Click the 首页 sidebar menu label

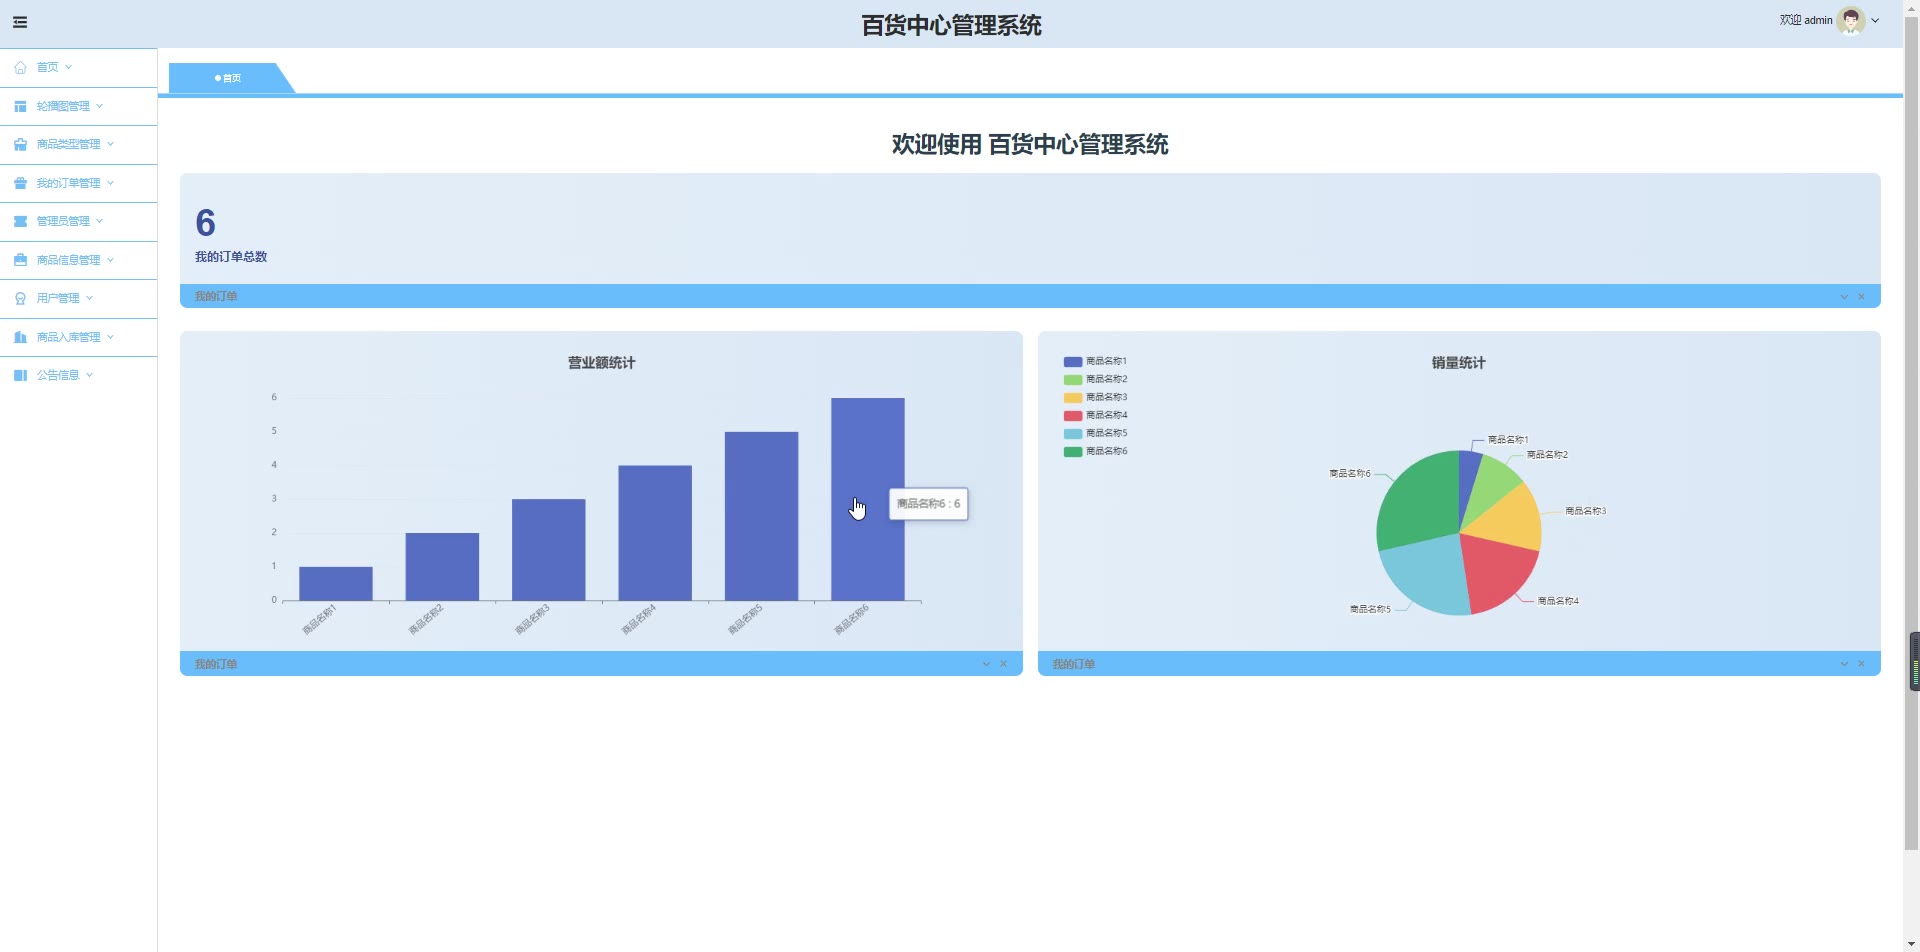tap(47, 67)
